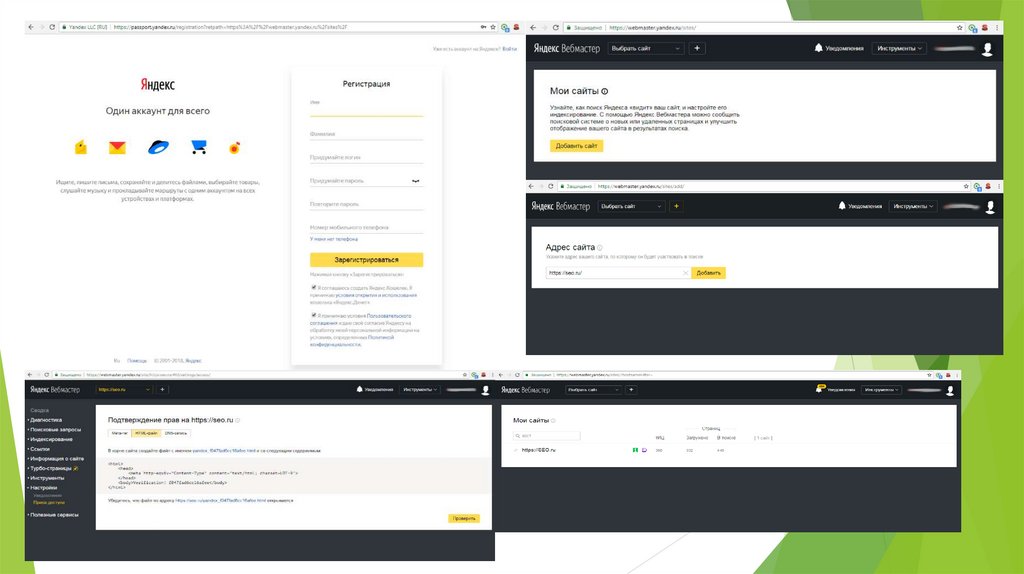Select the Мета-тег verification tab
Viewport: 1024px width, 574px height.
pos(120,433)
